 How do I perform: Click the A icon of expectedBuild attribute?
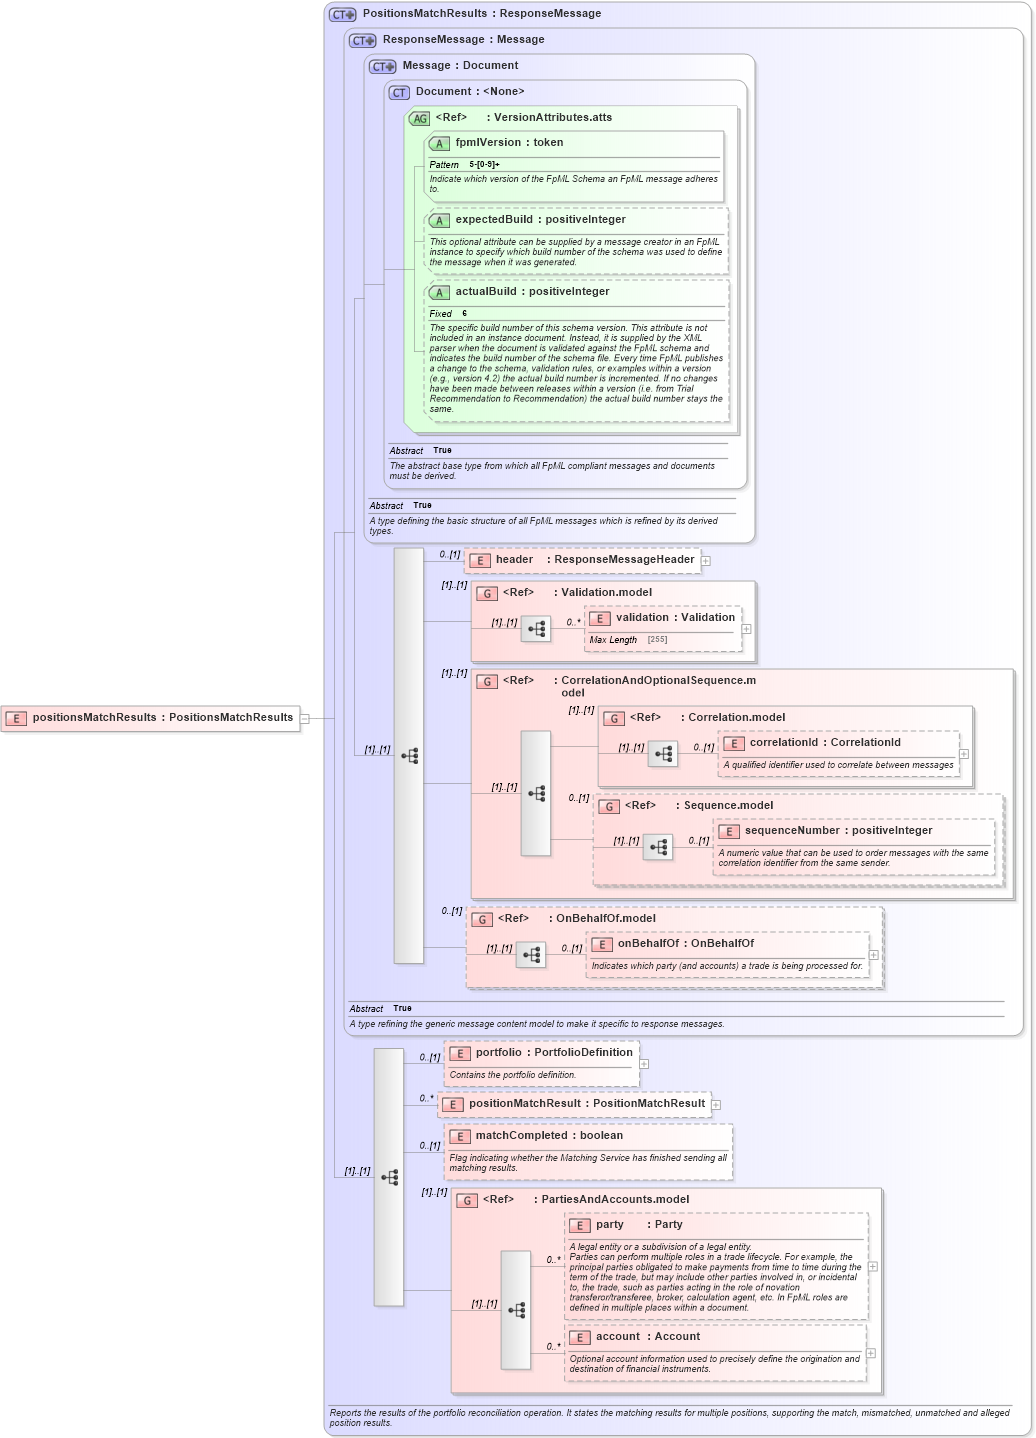pyautogui.click(x=439, y=220)
